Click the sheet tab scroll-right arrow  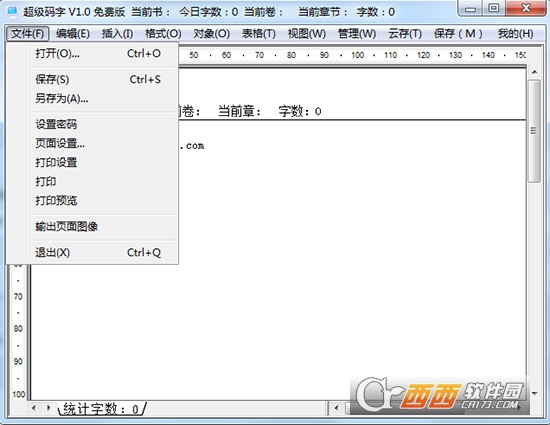point(48,408)
